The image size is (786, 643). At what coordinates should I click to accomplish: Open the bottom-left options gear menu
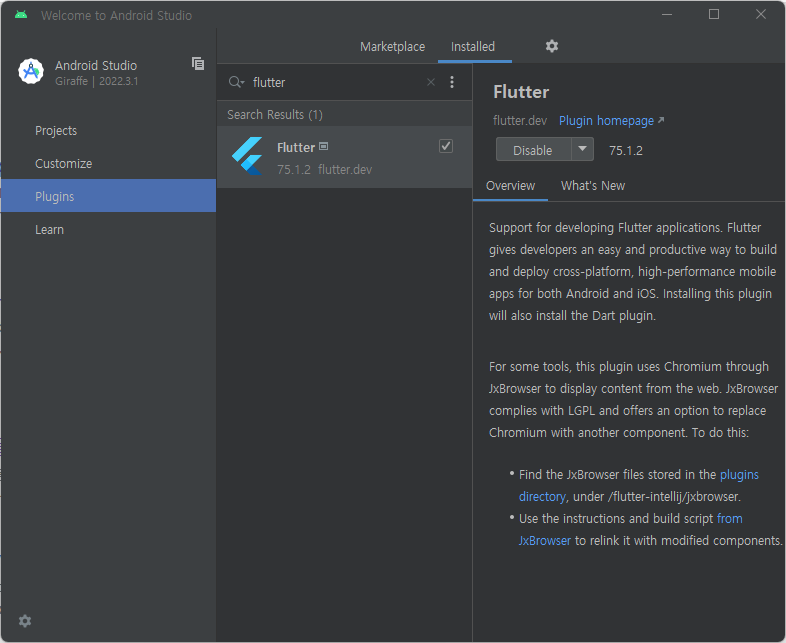[x=25, y=621]
